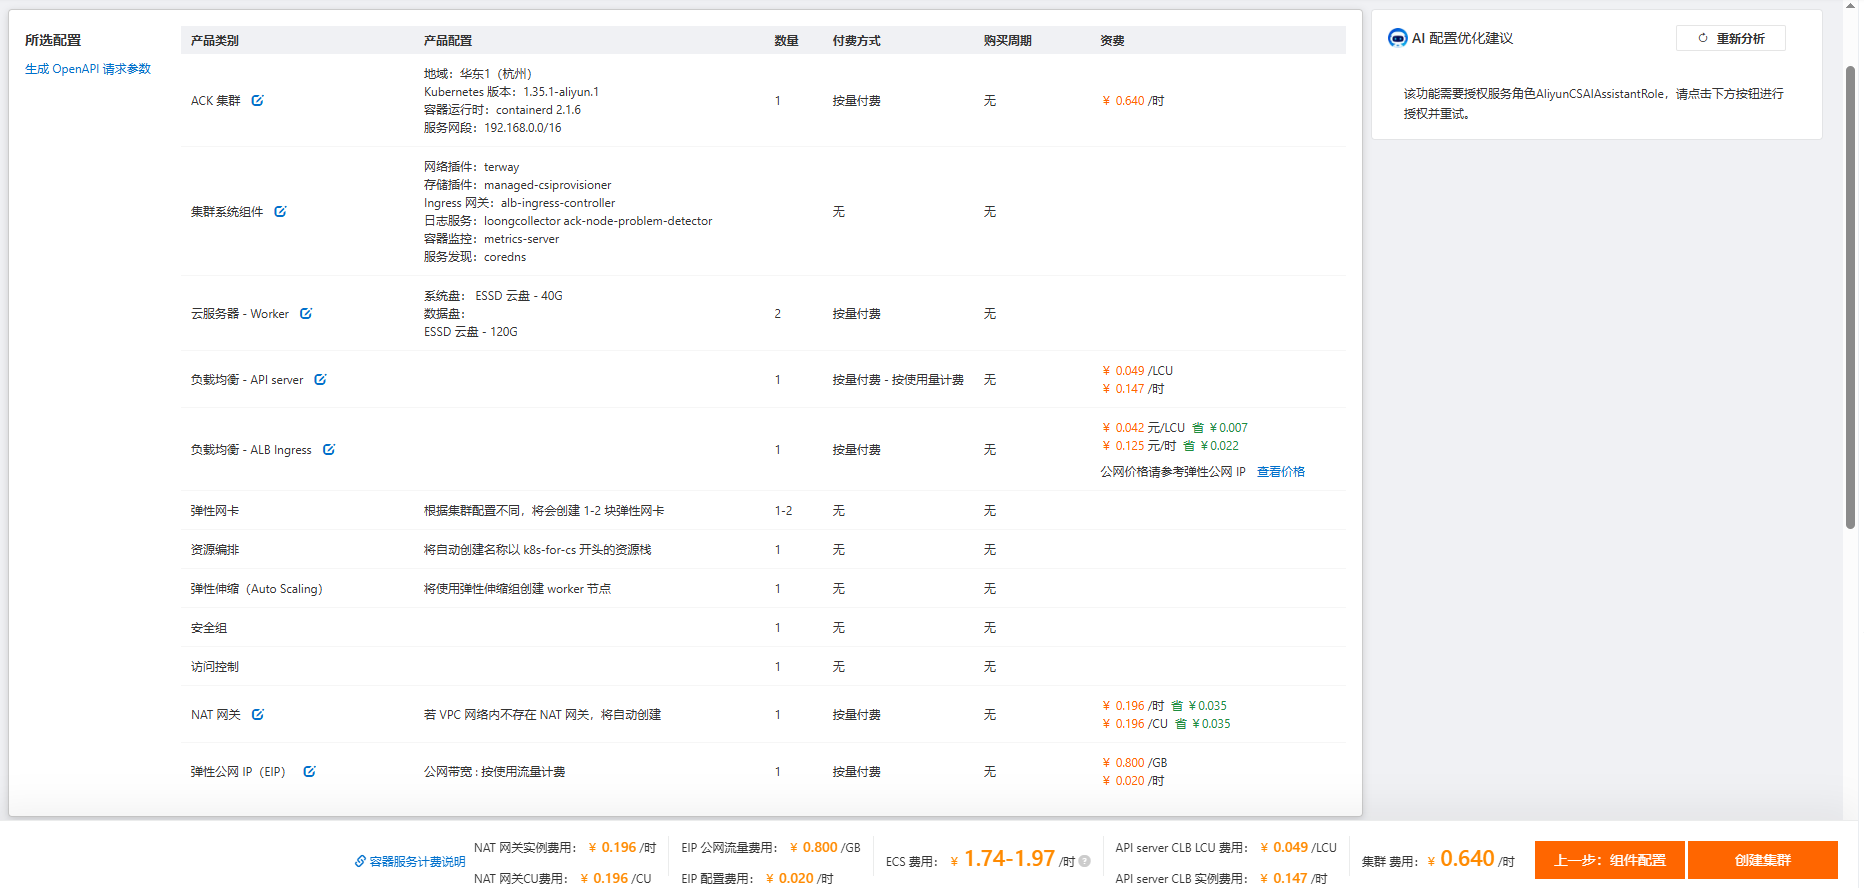Click the green discount icon beside ¥0.022

coord(1189,446)
